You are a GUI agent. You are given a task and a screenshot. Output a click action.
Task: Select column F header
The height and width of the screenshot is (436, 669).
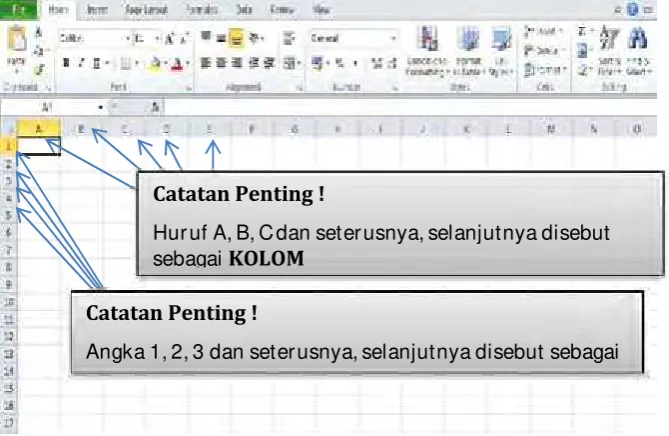pyautogui.click(x=252, y=129)
